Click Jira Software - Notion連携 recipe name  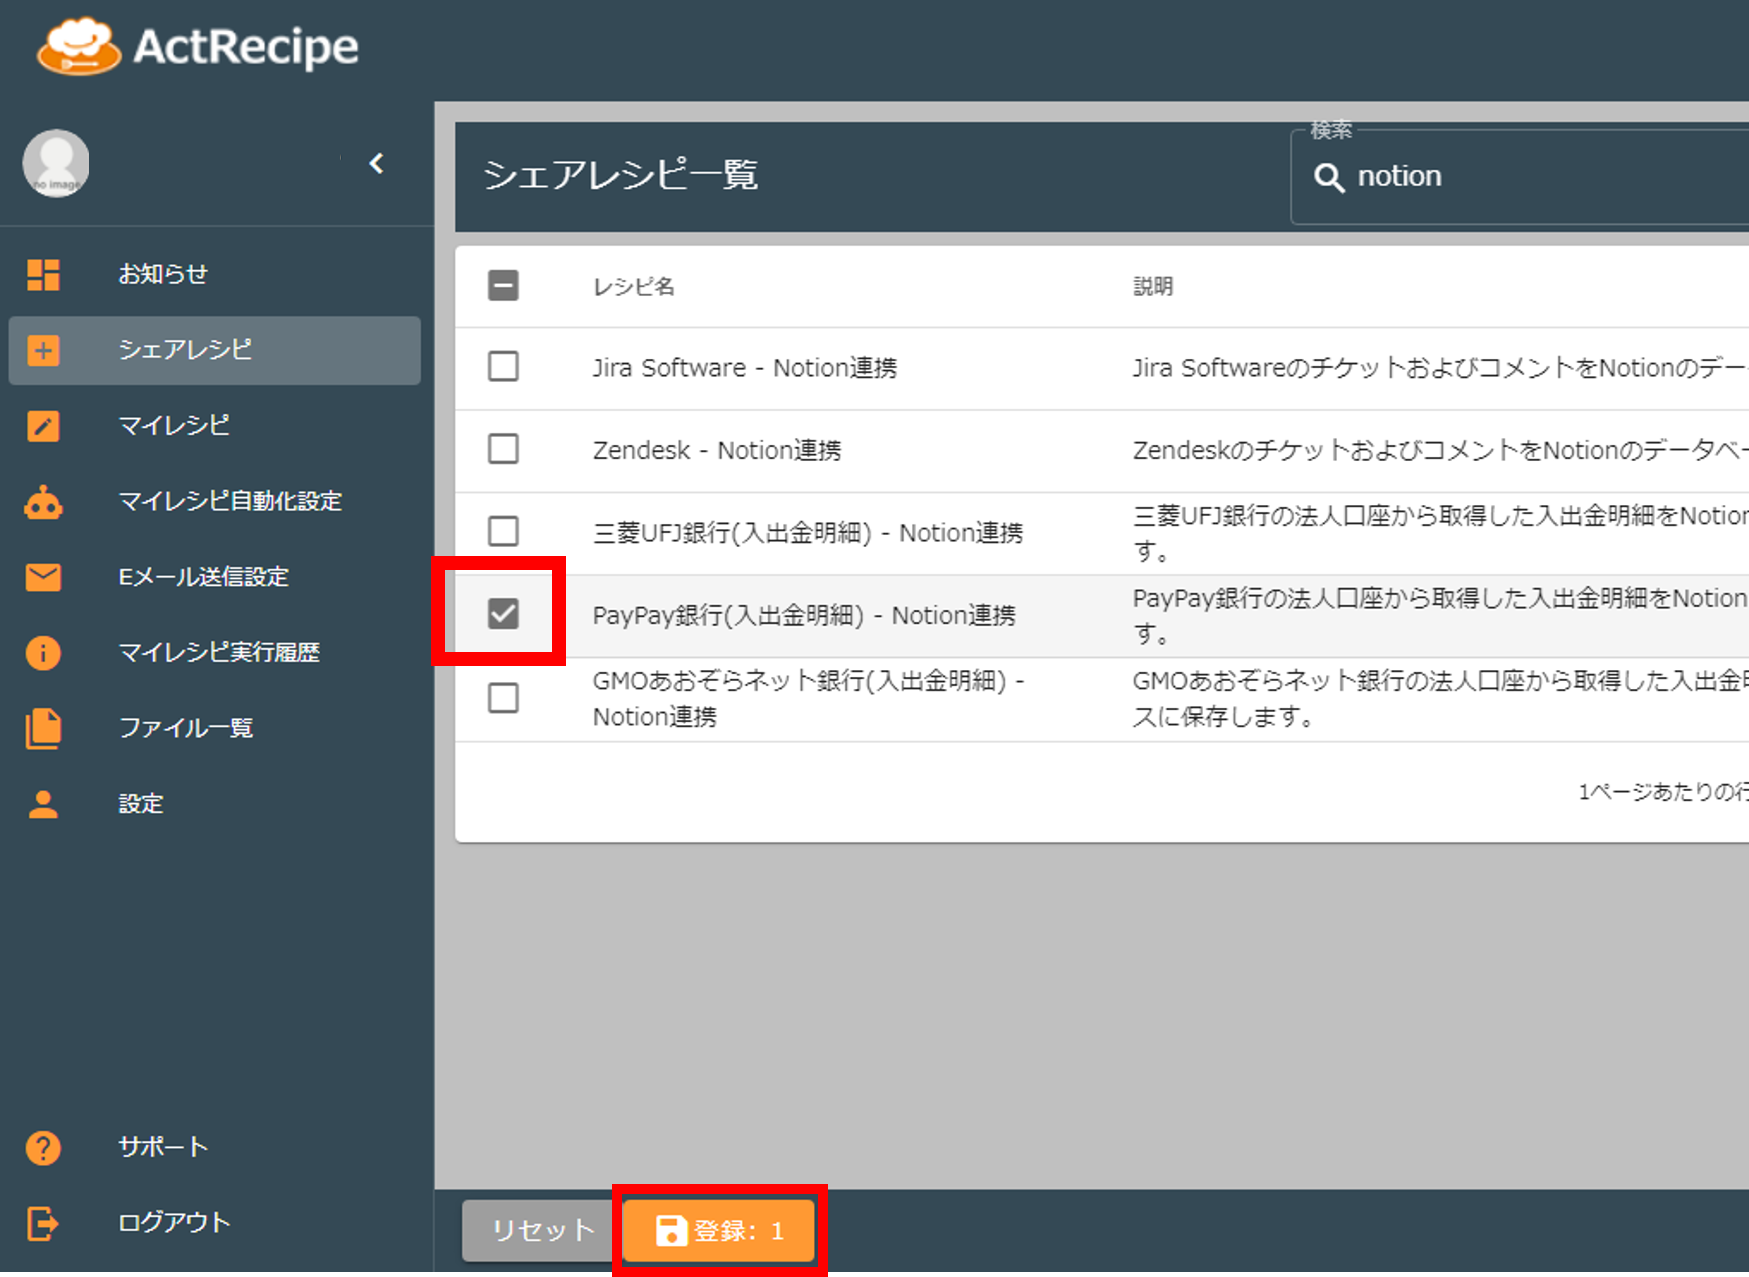(x=745, y=368)
